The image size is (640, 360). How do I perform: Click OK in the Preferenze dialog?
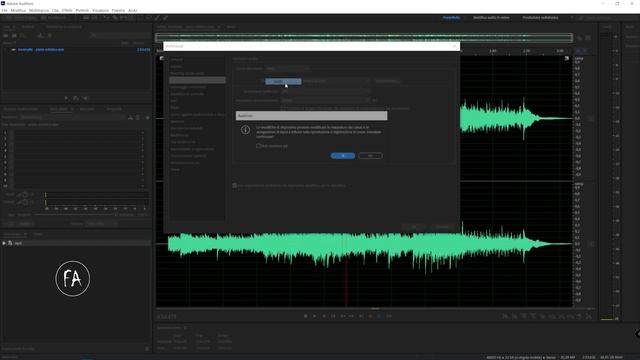pyautogui.click(x=413, y=227)
